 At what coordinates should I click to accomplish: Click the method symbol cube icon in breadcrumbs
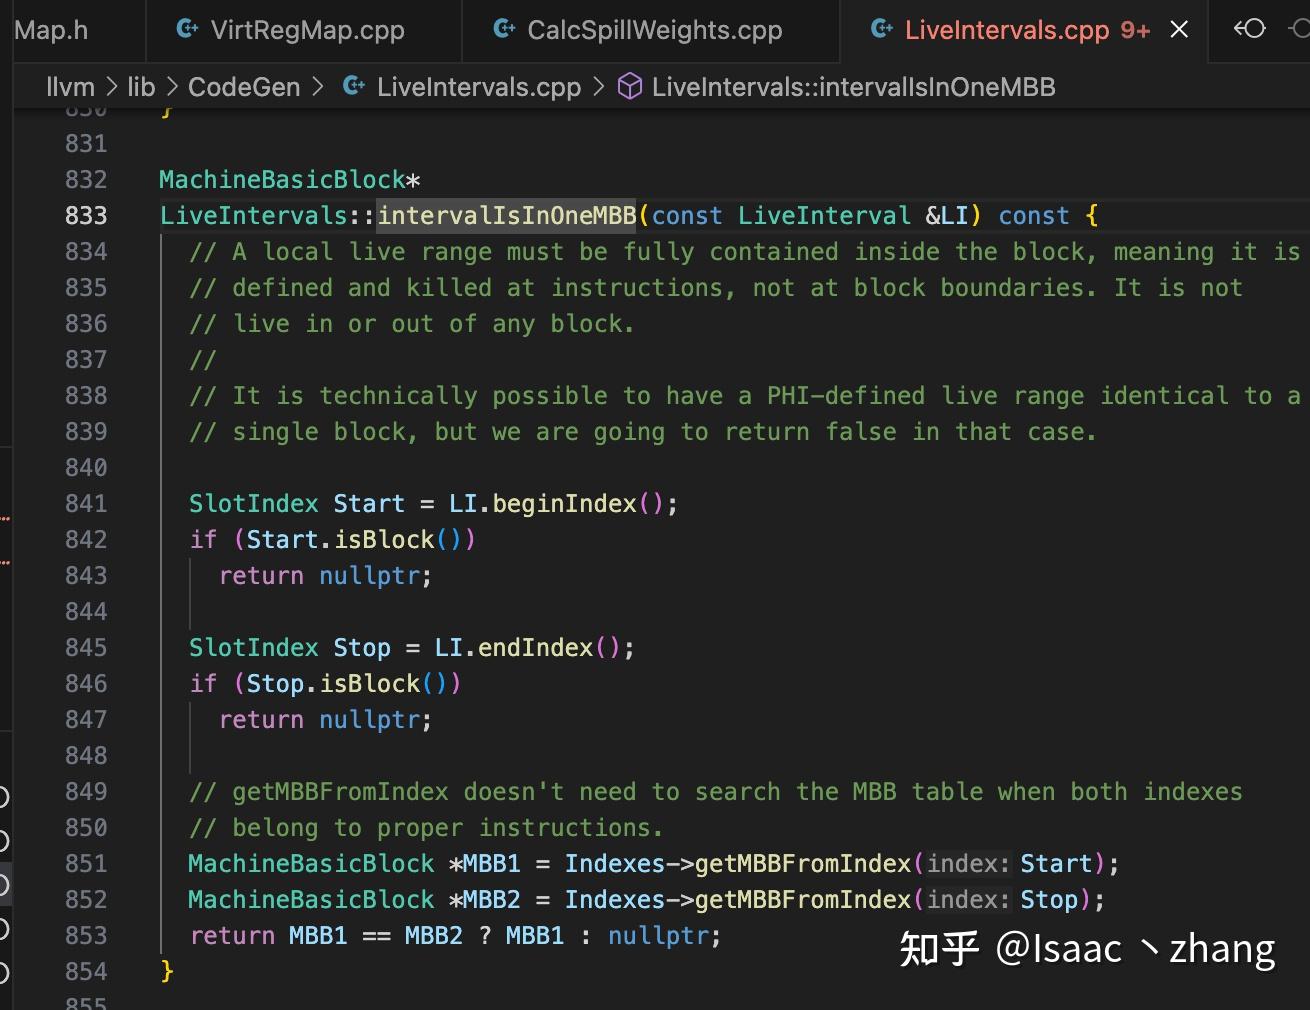click(x=630, y=87)
